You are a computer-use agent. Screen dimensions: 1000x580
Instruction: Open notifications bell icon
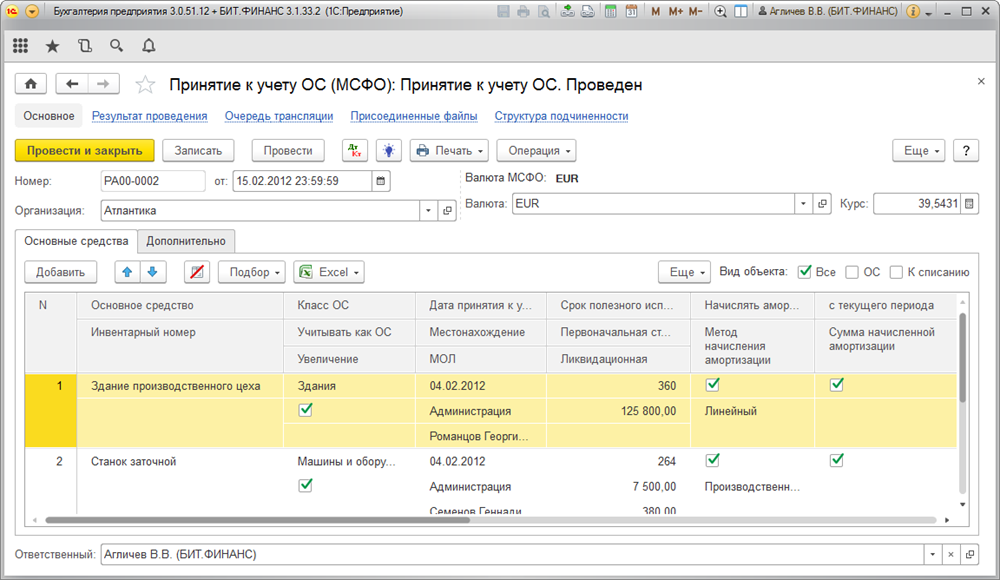(149, 46)
